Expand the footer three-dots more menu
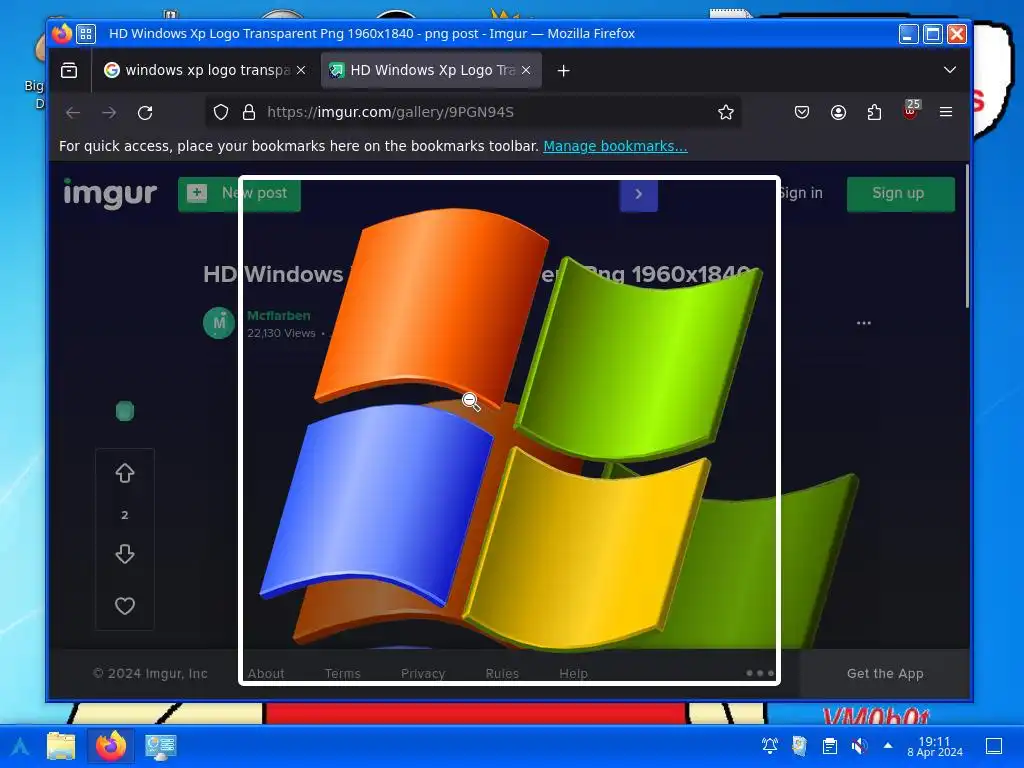This screenshot has height=768, width=1024. 760,673
